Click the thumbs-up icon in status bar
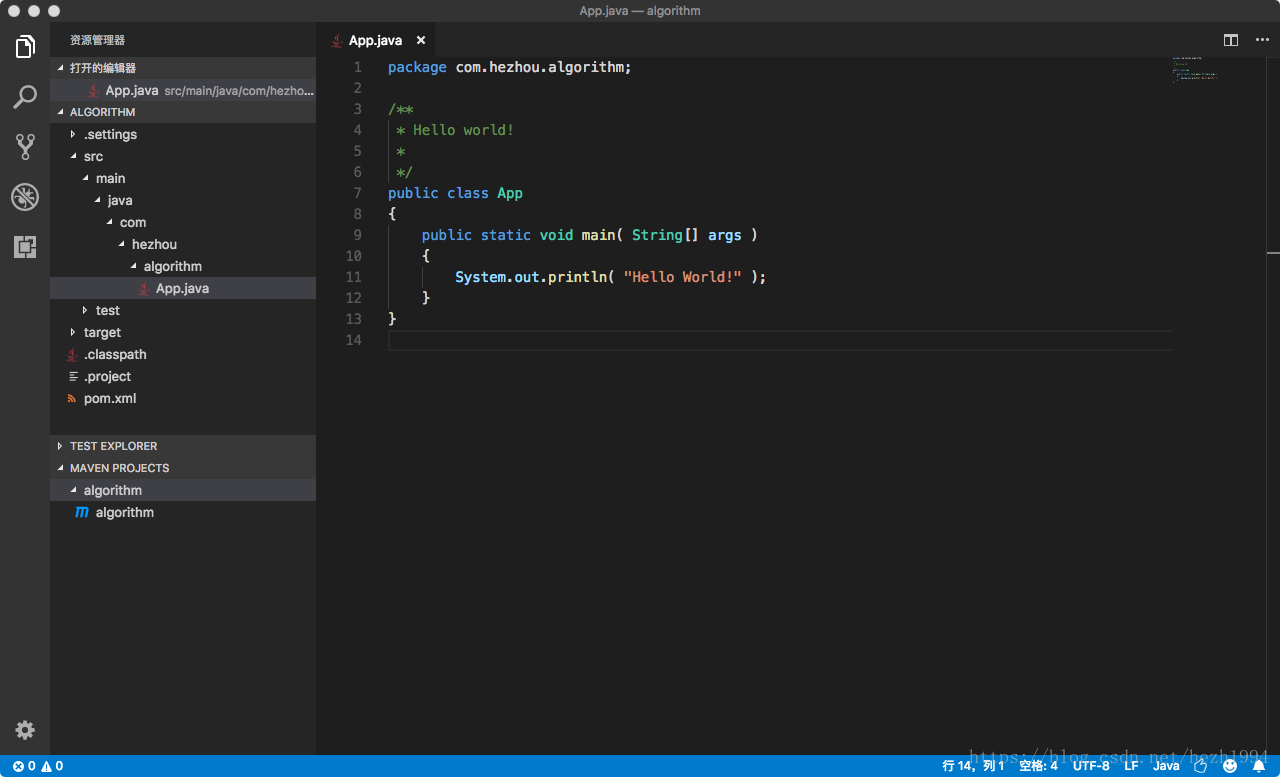 tap(1201, 766)
